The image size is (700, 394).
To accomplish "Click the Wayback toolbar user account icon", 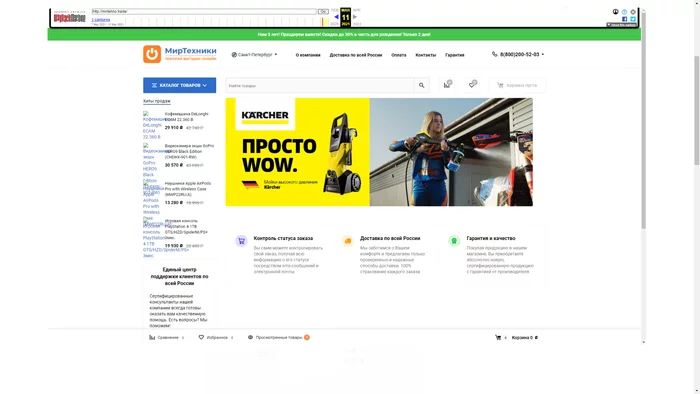I will tap(616, 12).
